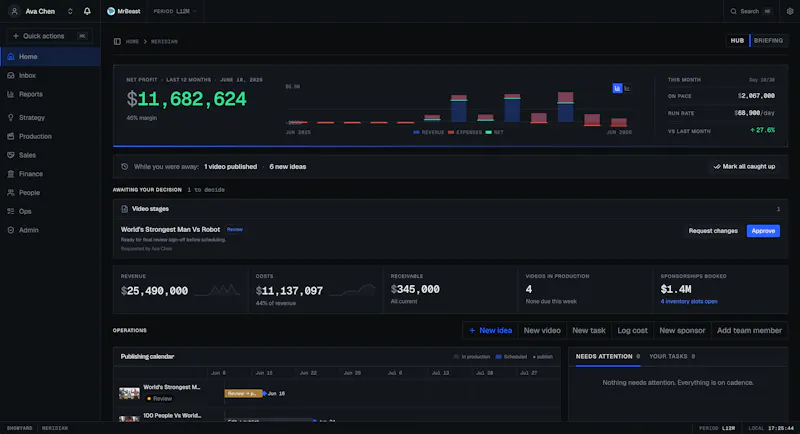Click the net profit figure $11,682,624
The width and height of the screenshot is (800, 434).
tap(187, 99)
